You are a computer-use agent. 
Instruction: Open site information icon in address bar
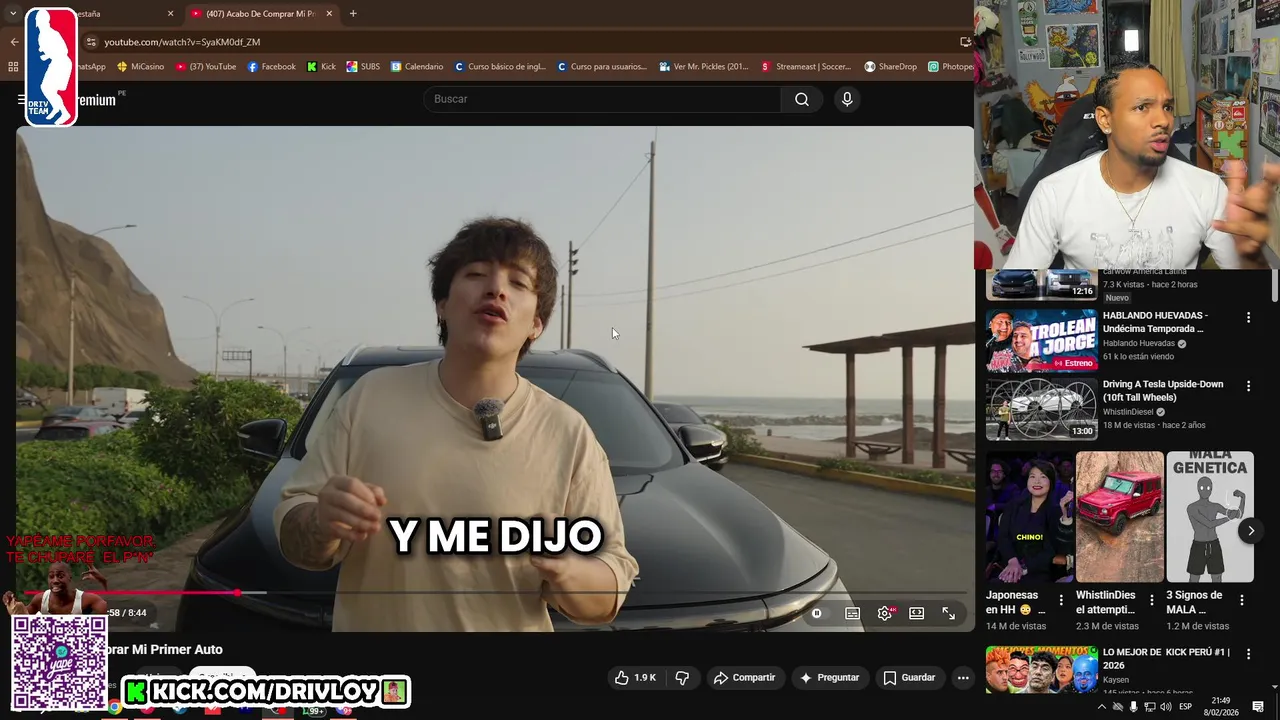[x=91, y=42]
